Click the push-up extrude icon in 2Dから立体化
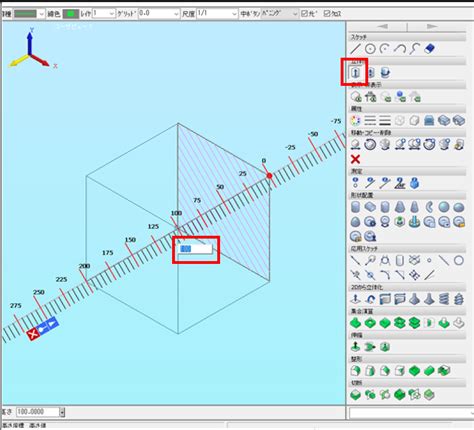474x430 pixels. 355,299
